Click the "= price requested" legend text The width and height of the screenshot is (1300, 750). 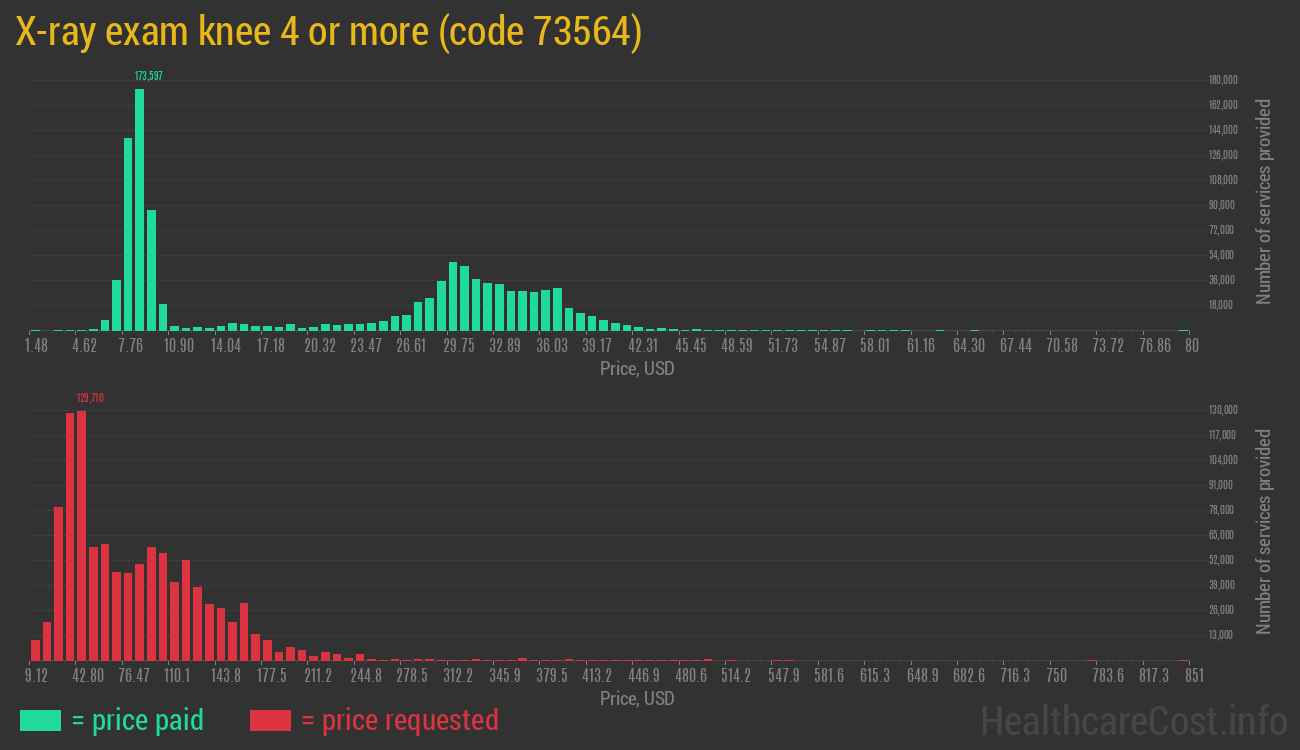pyautogui.click(x=399, y=720)
